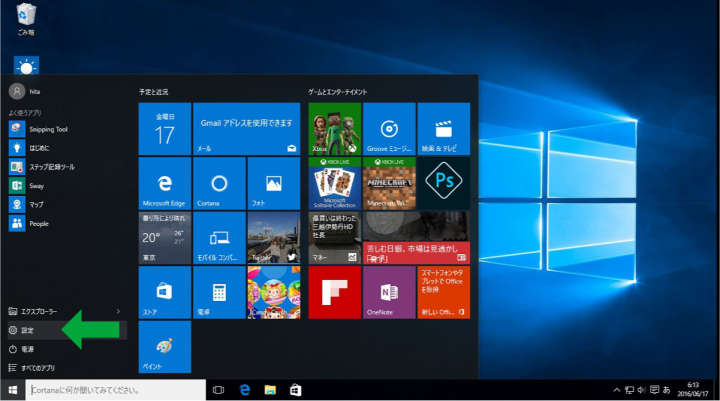Open the orange Office promotion tile
The image size is (720, 401).
tap(444, 293)
